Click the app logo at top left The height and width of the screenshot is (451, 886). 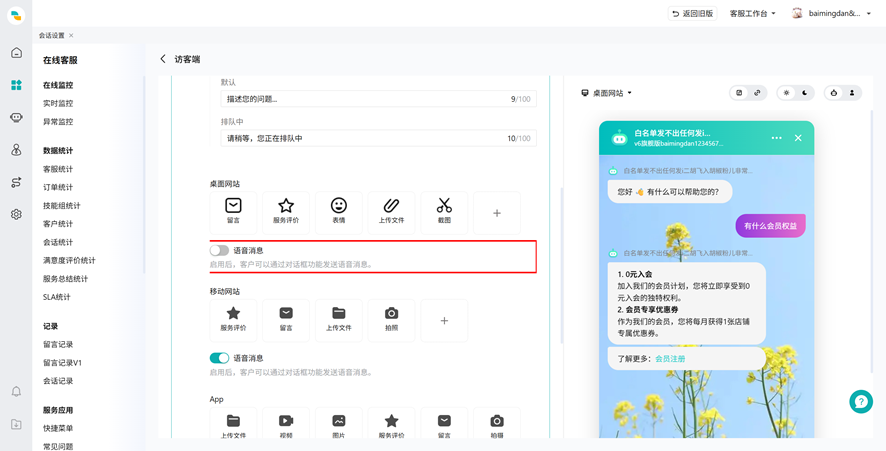point(16,15)
